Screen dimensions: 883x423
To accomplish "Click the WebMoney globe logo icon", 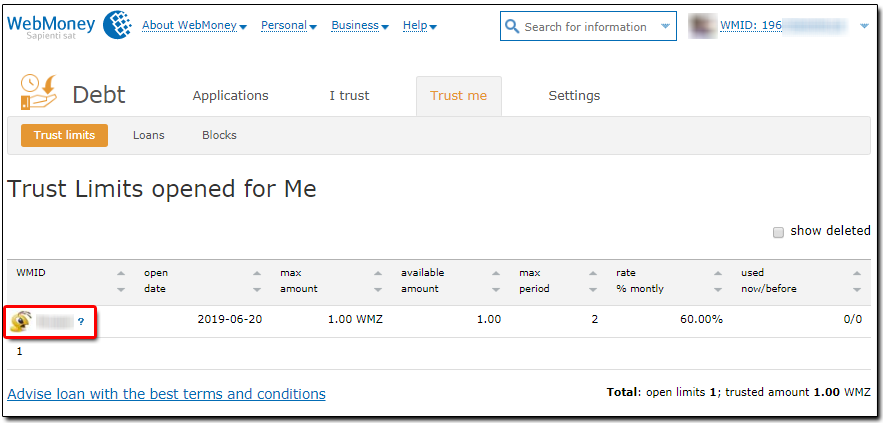I will click(117, 25).
